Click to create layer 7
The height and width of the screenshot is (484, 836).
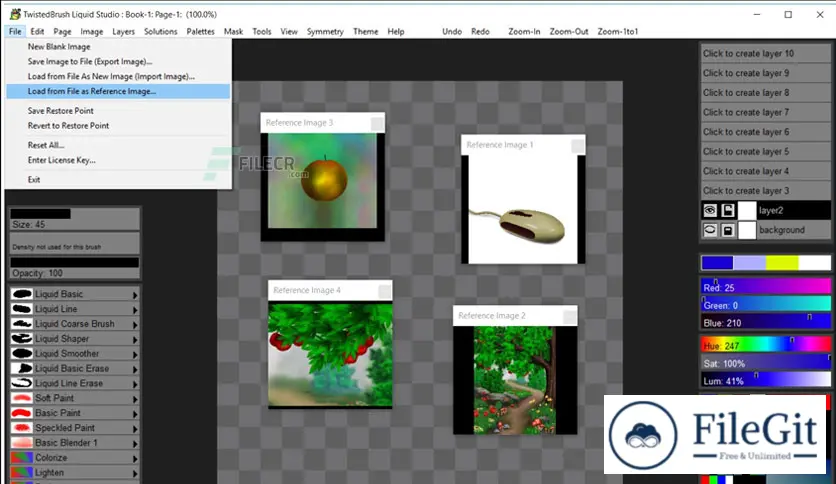click(765, 112)
